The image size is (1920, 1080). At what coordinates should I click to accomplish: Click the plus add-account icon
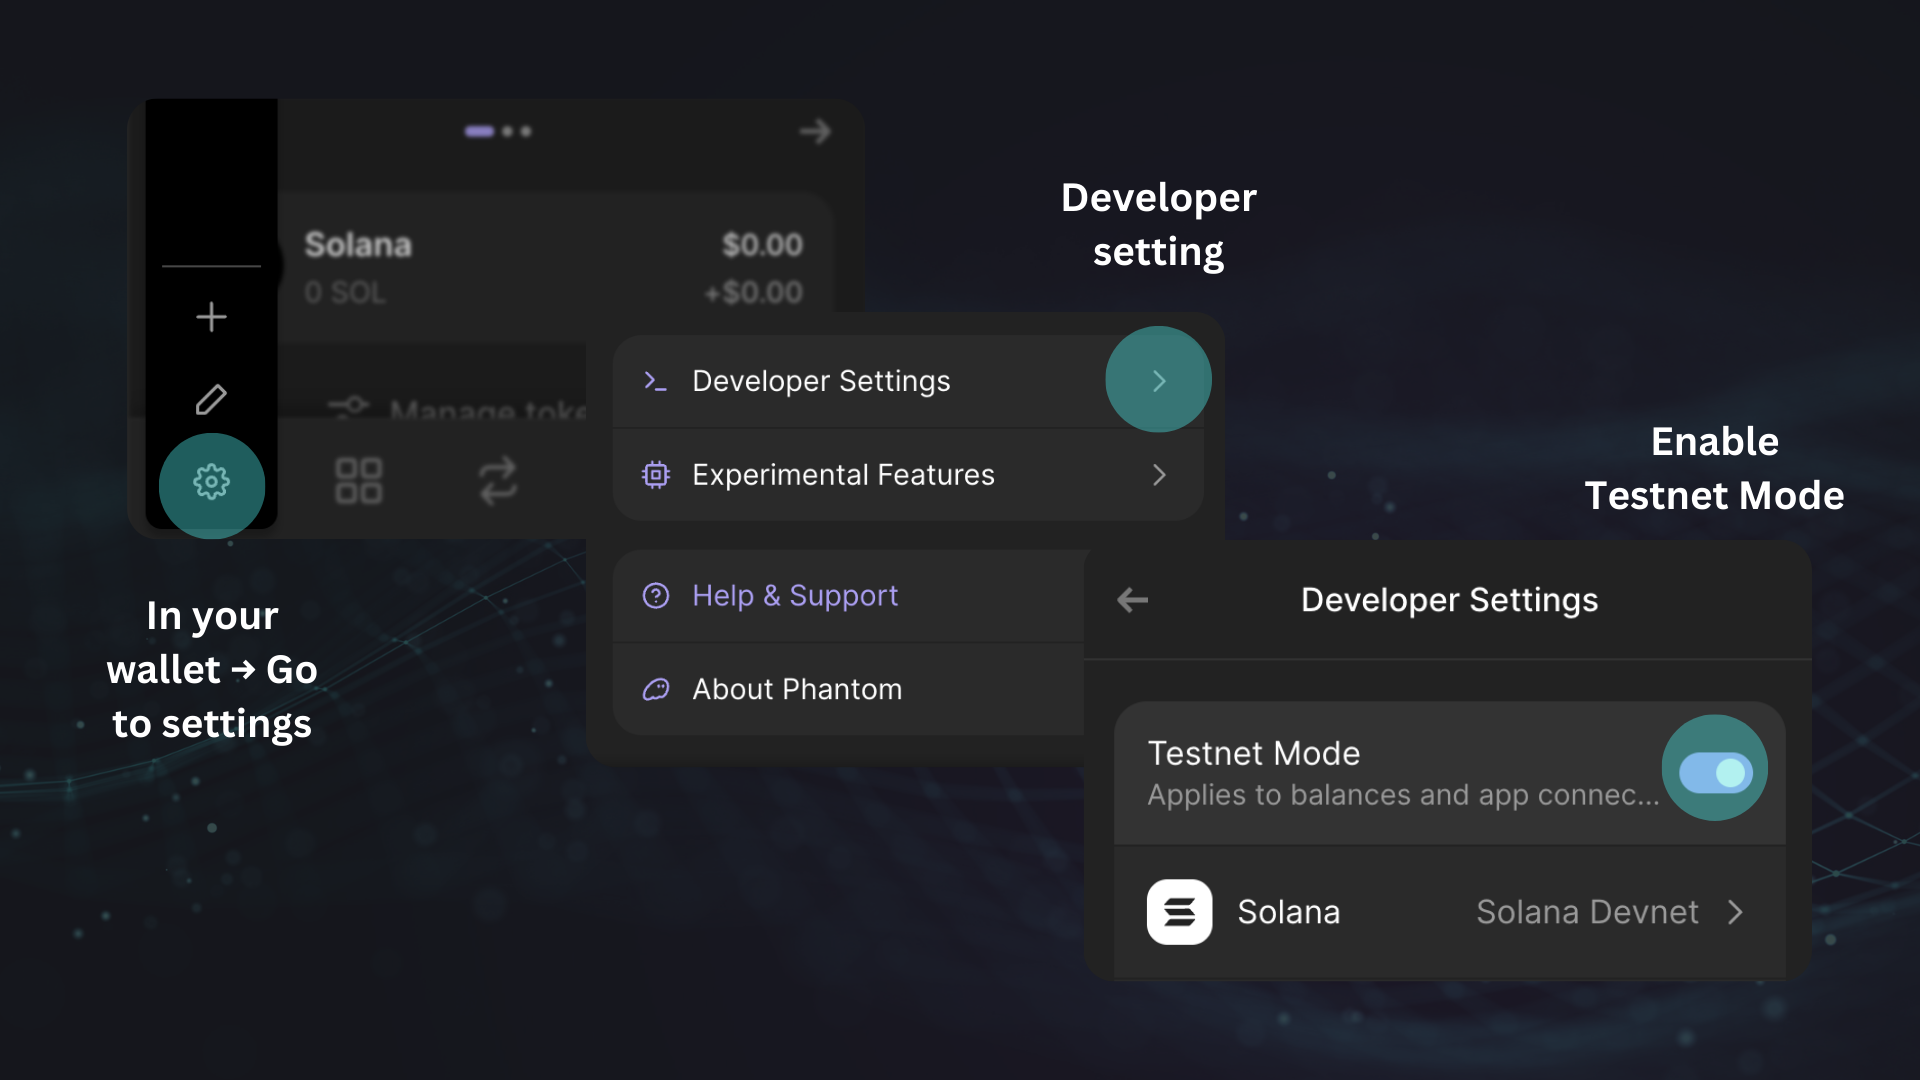tap(211, 317)
